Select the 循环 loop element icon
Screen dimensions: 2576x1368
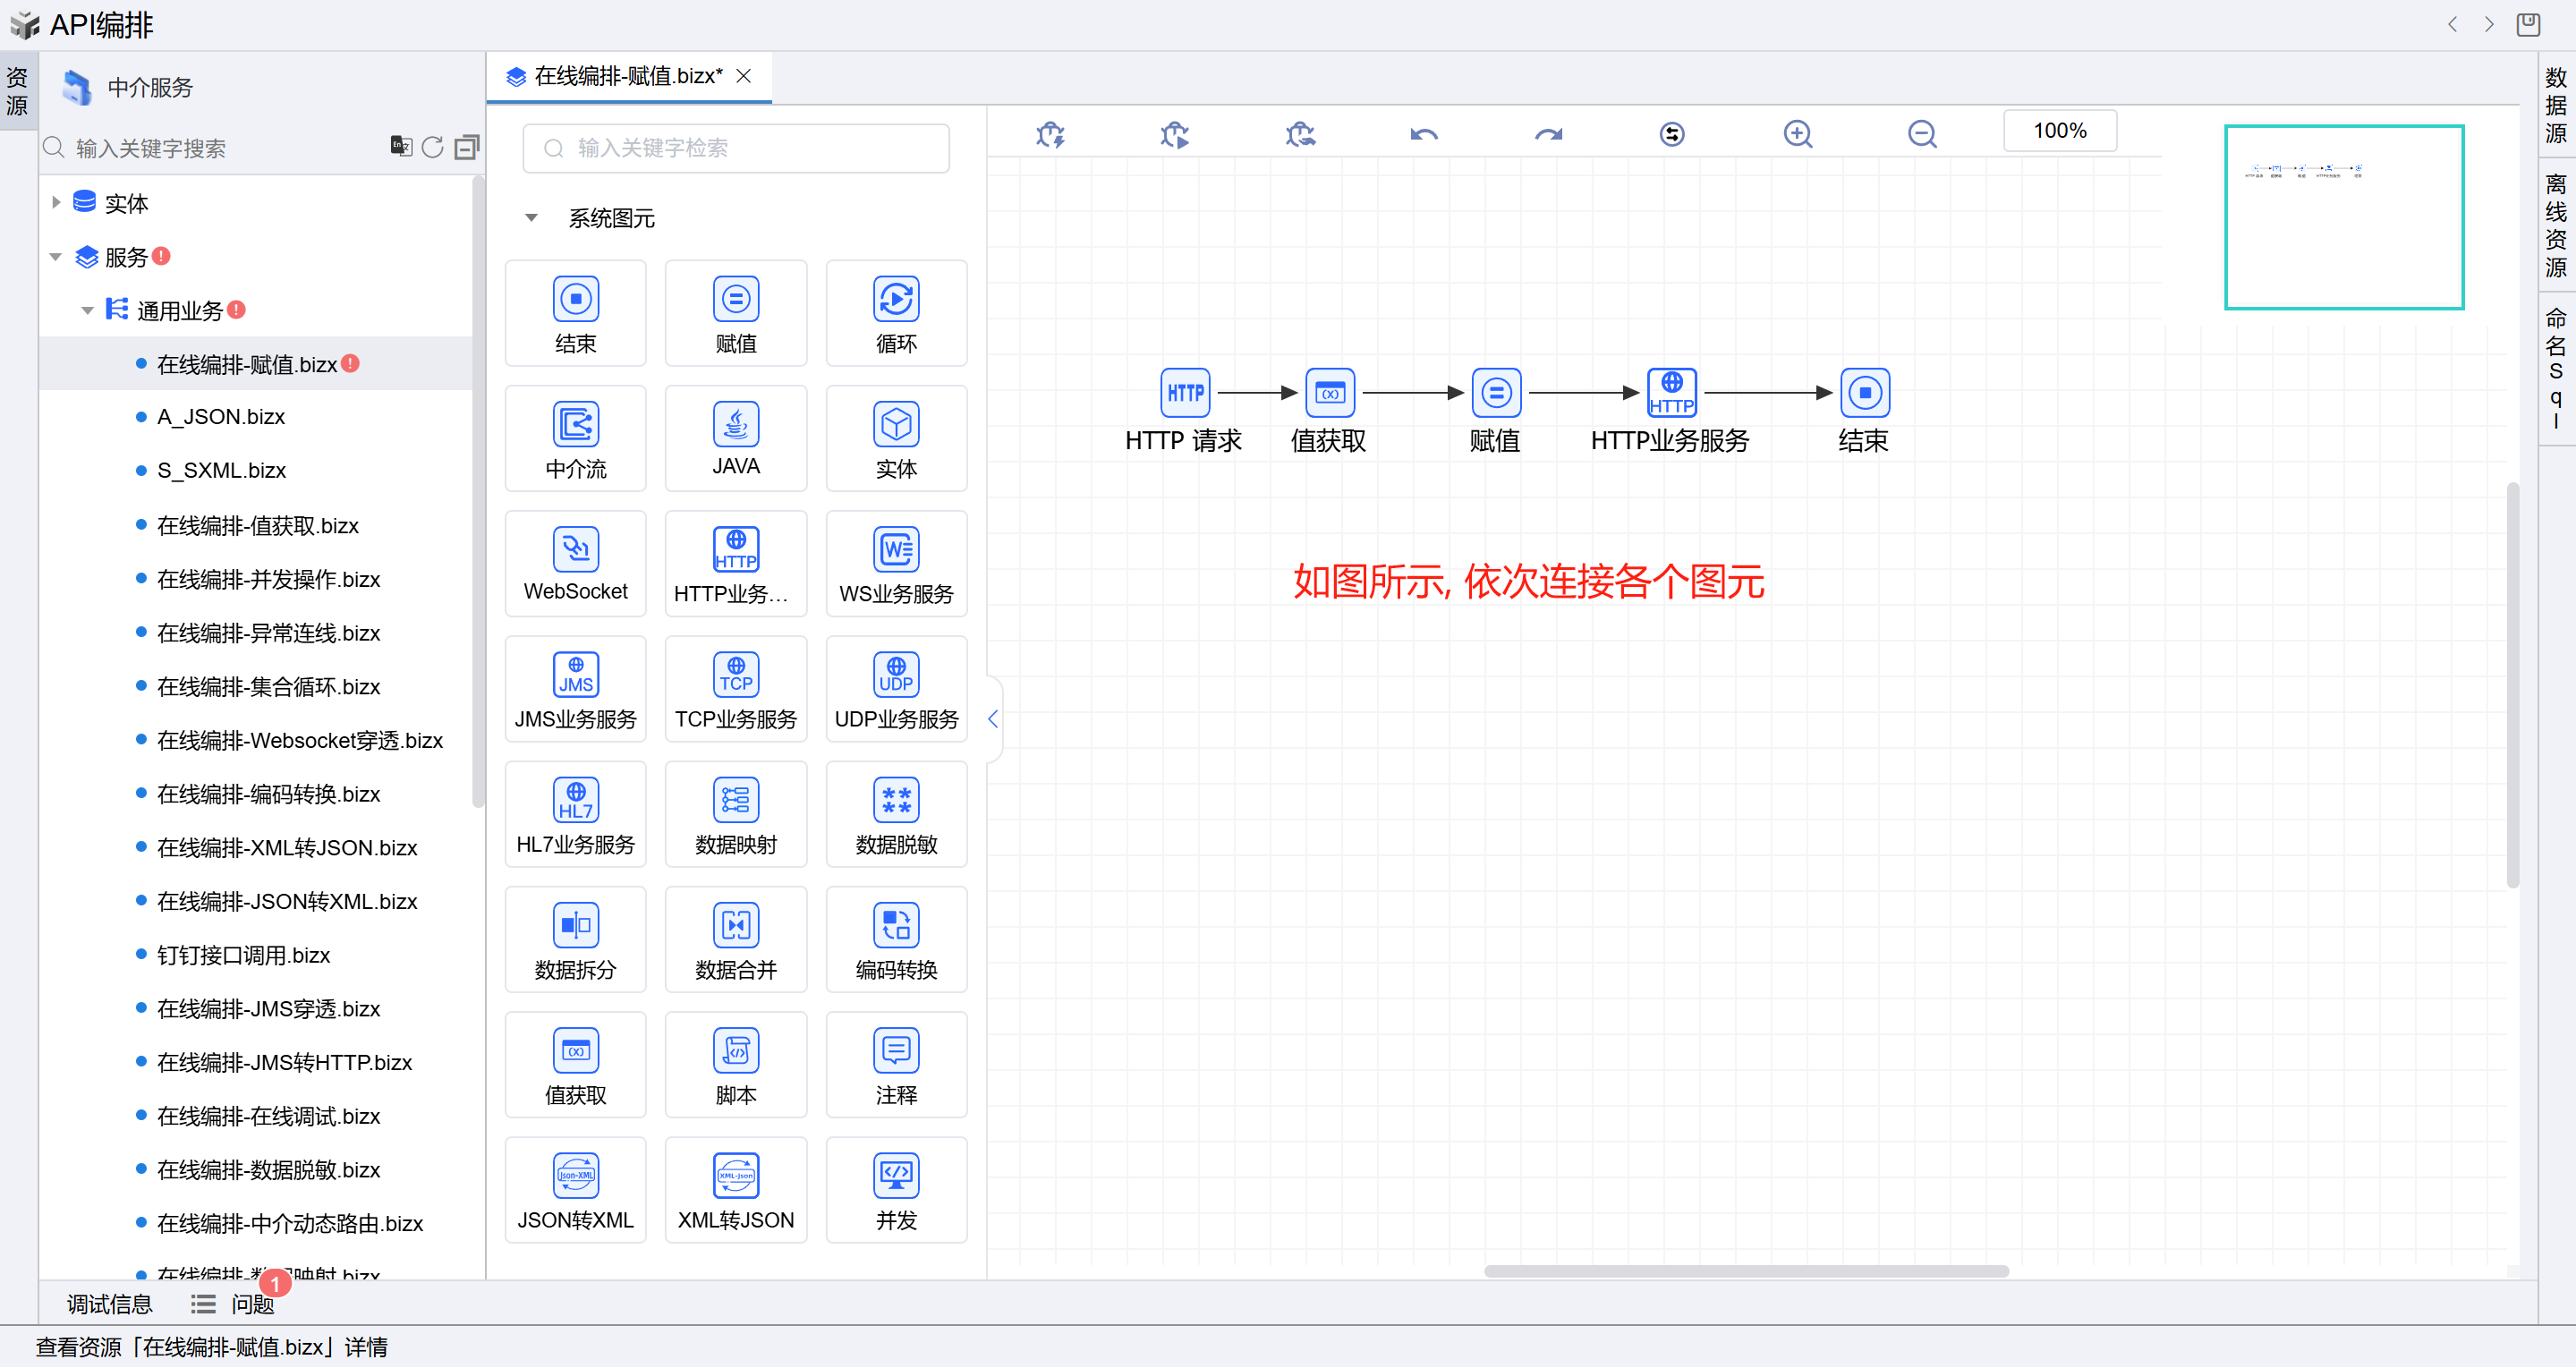click(x=895, y=299)
